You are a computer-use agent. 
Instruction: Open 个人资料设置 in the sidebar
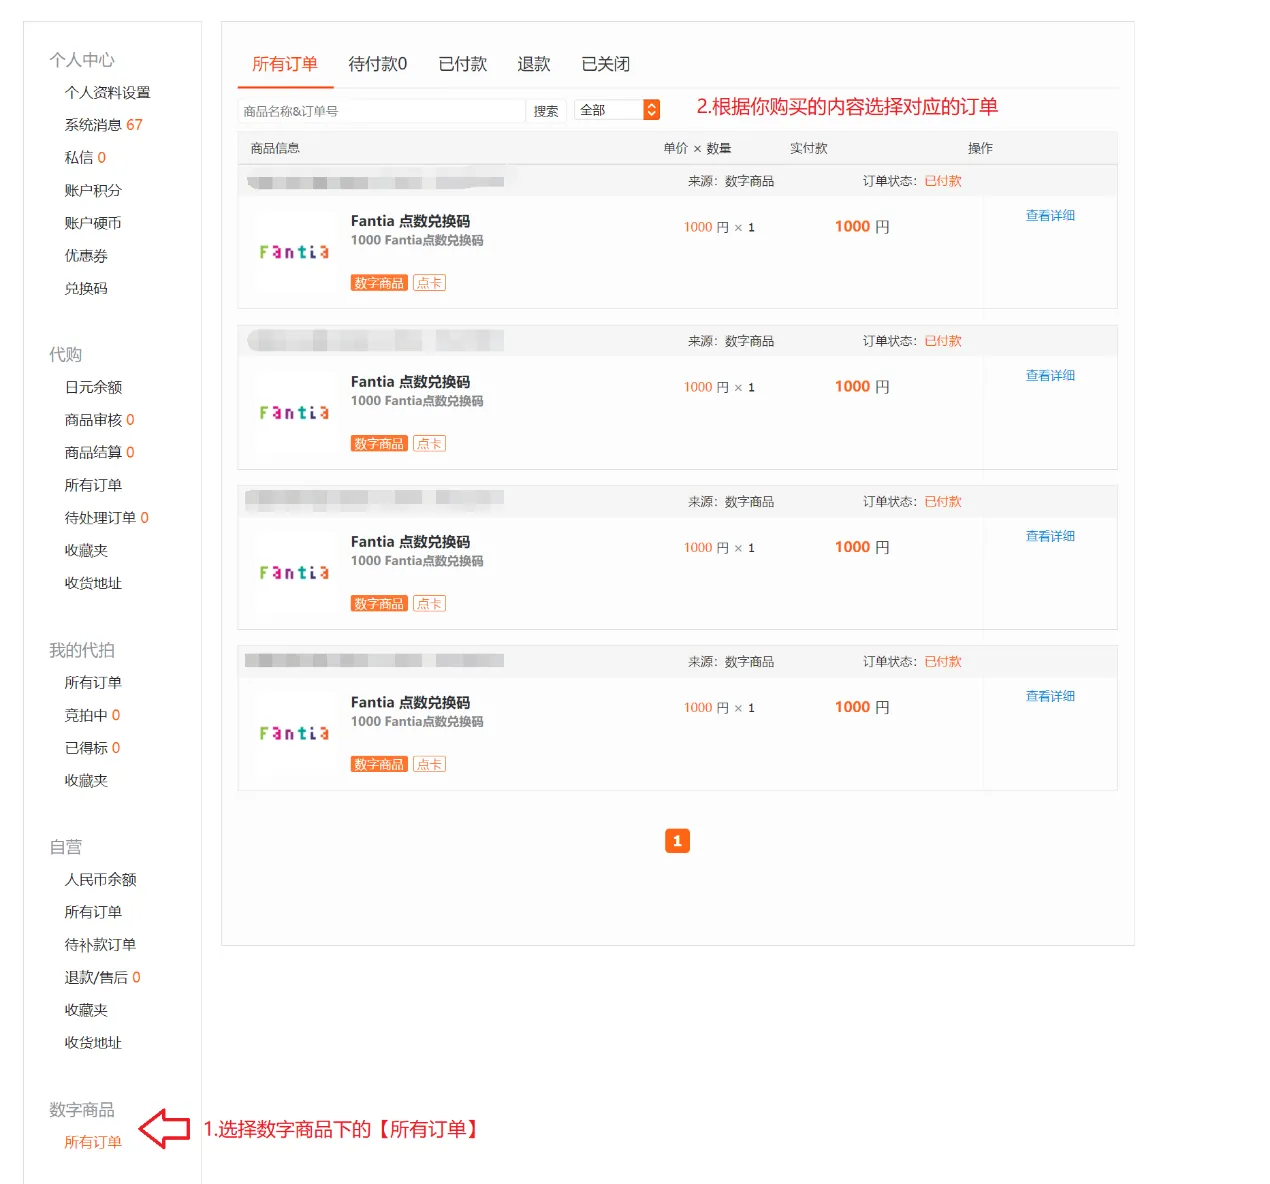(x=107, y=92)
